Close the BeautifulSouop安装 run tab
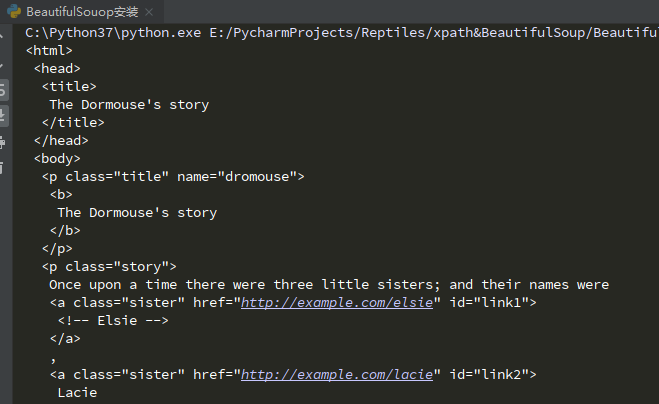 150,12
